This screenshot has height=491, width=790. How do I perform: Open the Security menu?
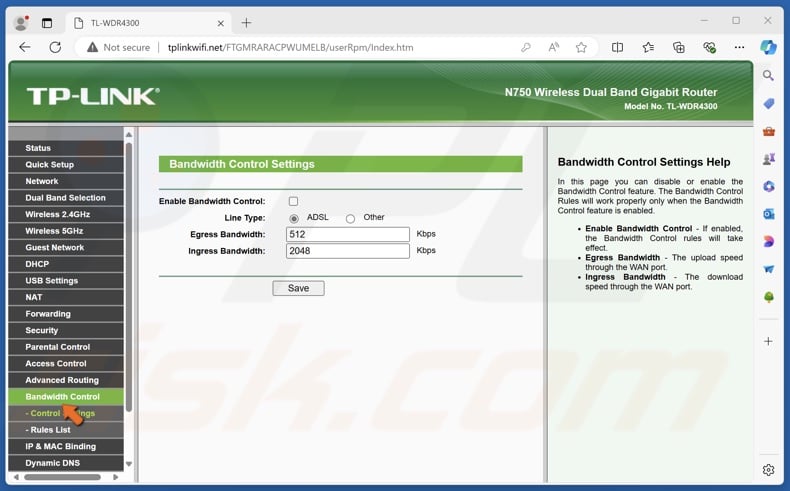point(66,331)
